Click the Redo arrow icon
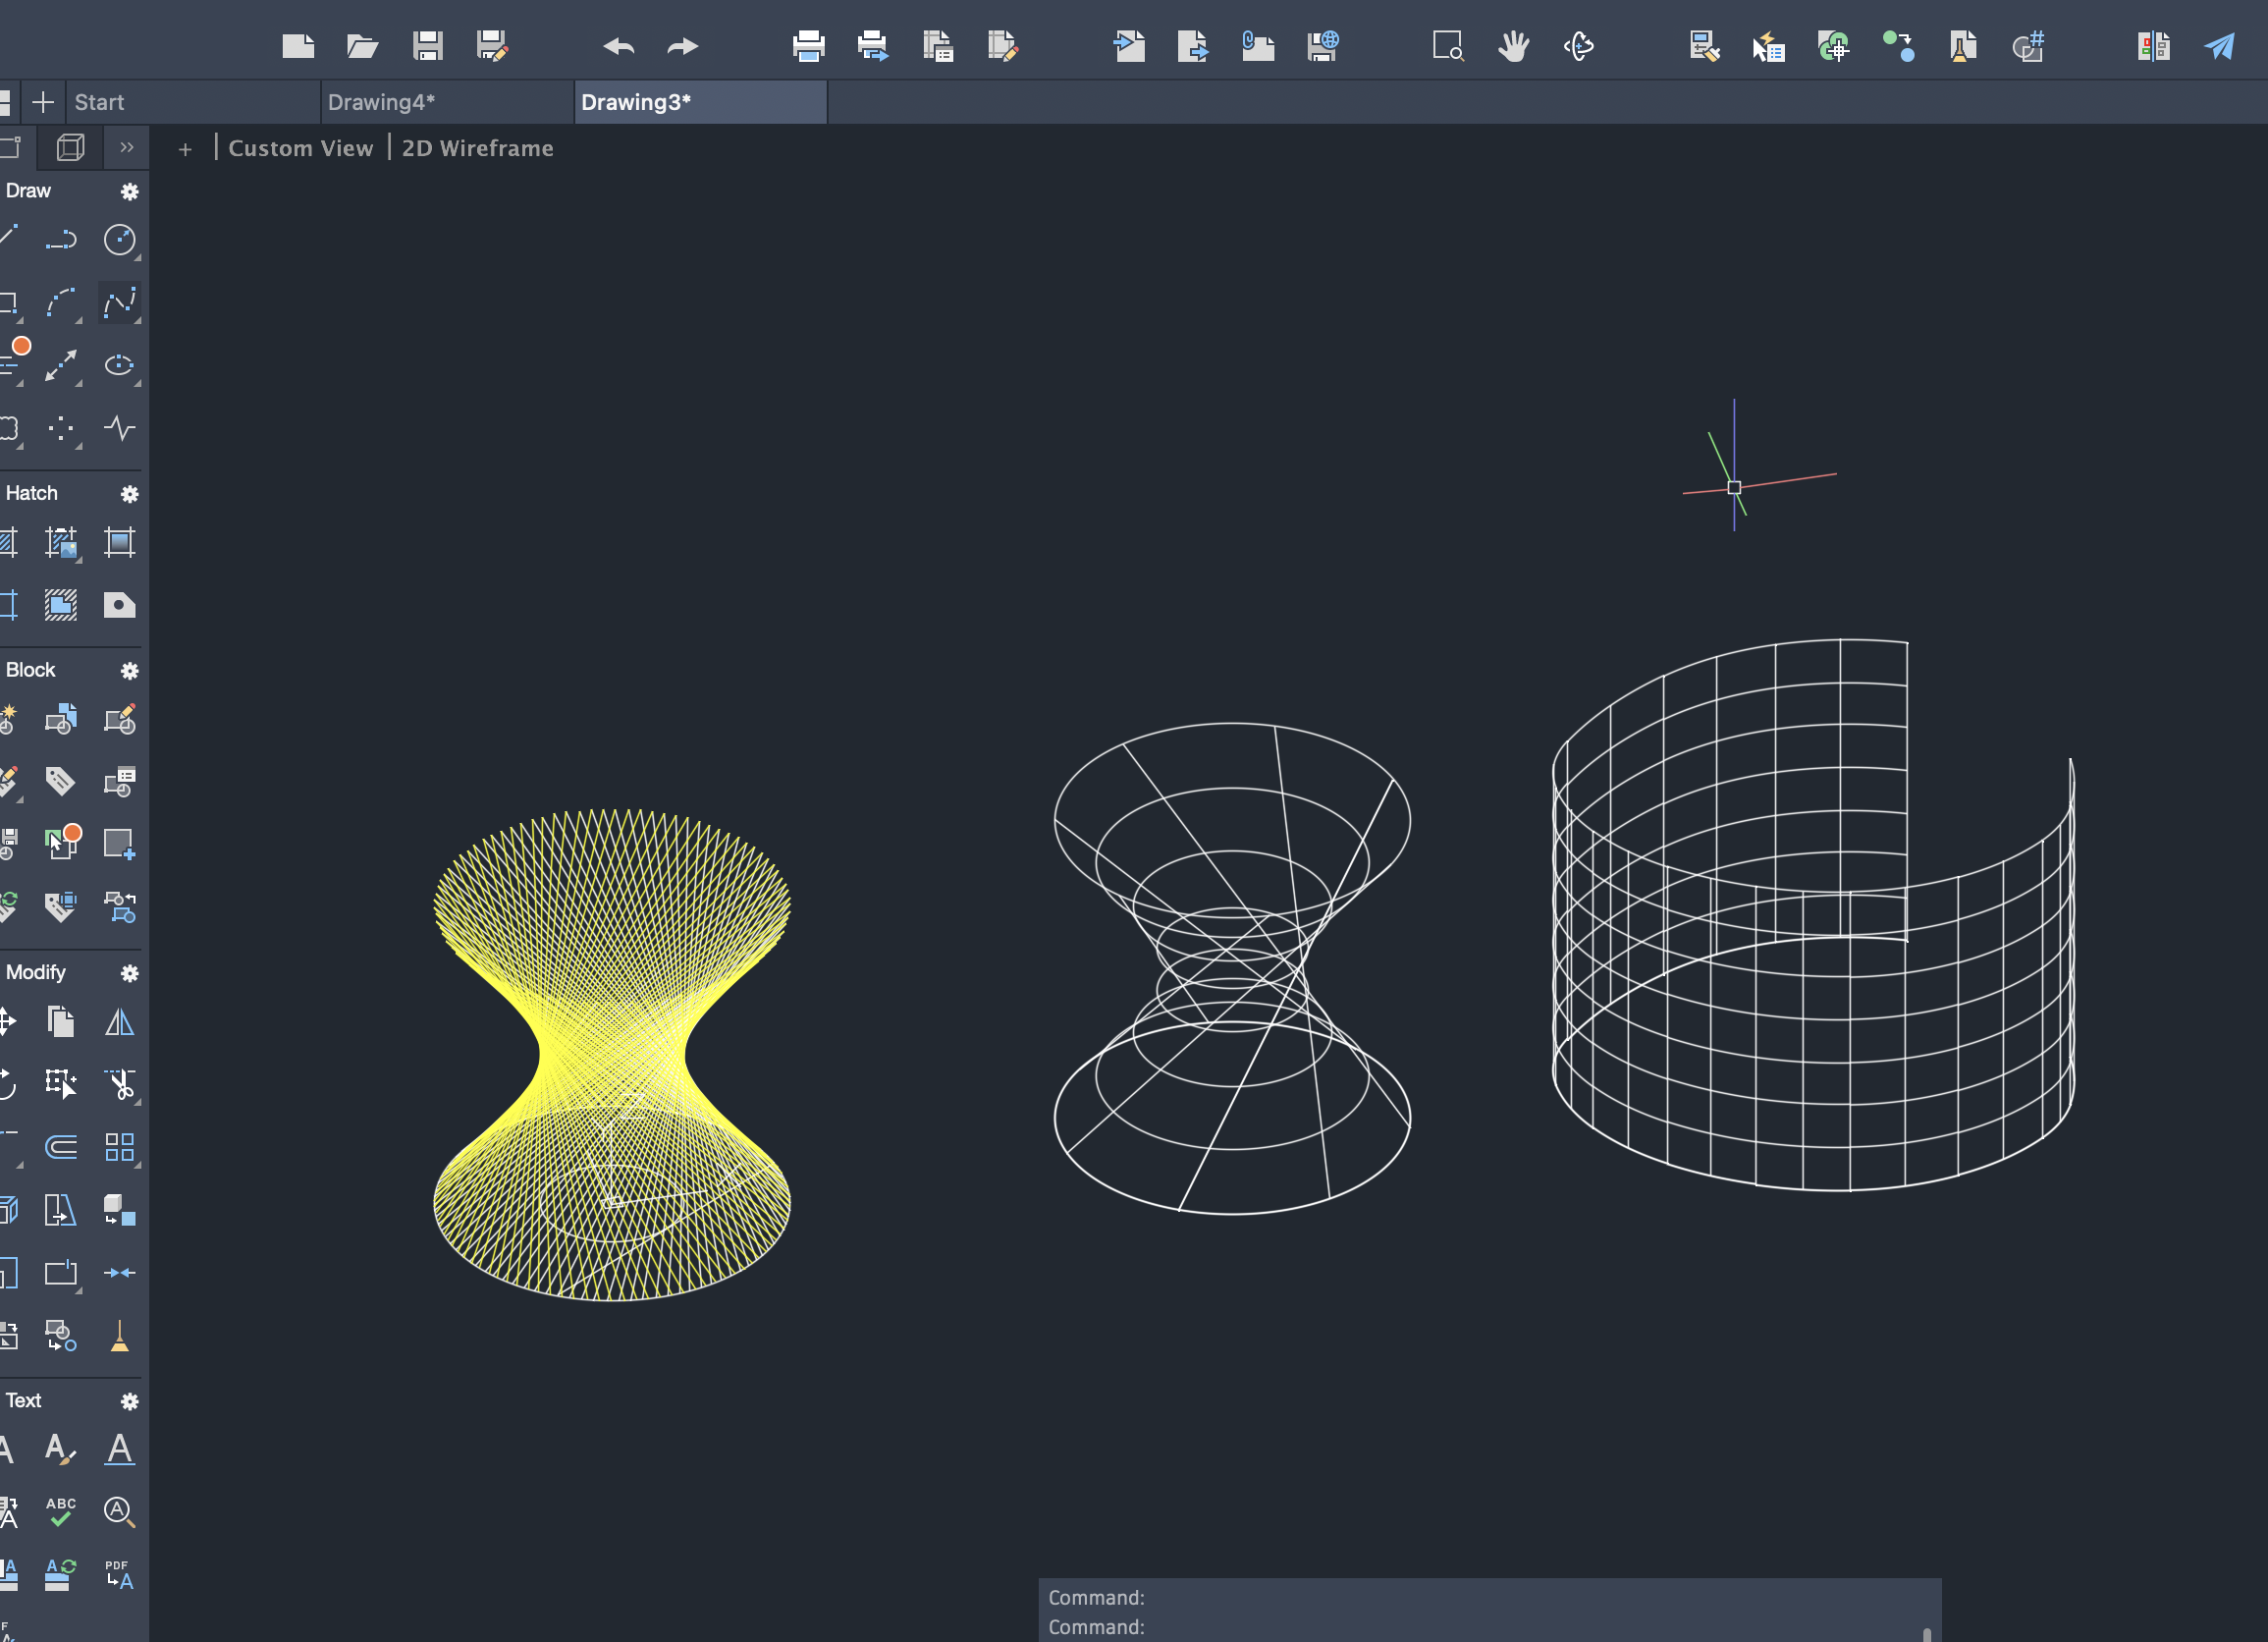The width and height of the screenshot is (2268, 1642). point(682,46)
